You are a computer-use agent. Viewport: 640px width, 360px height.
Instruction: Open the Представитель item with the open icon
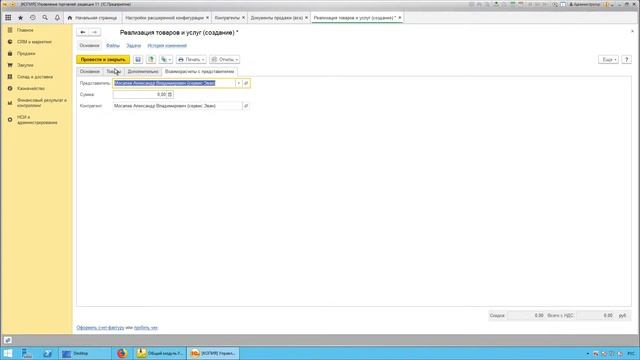pos(246,83)
